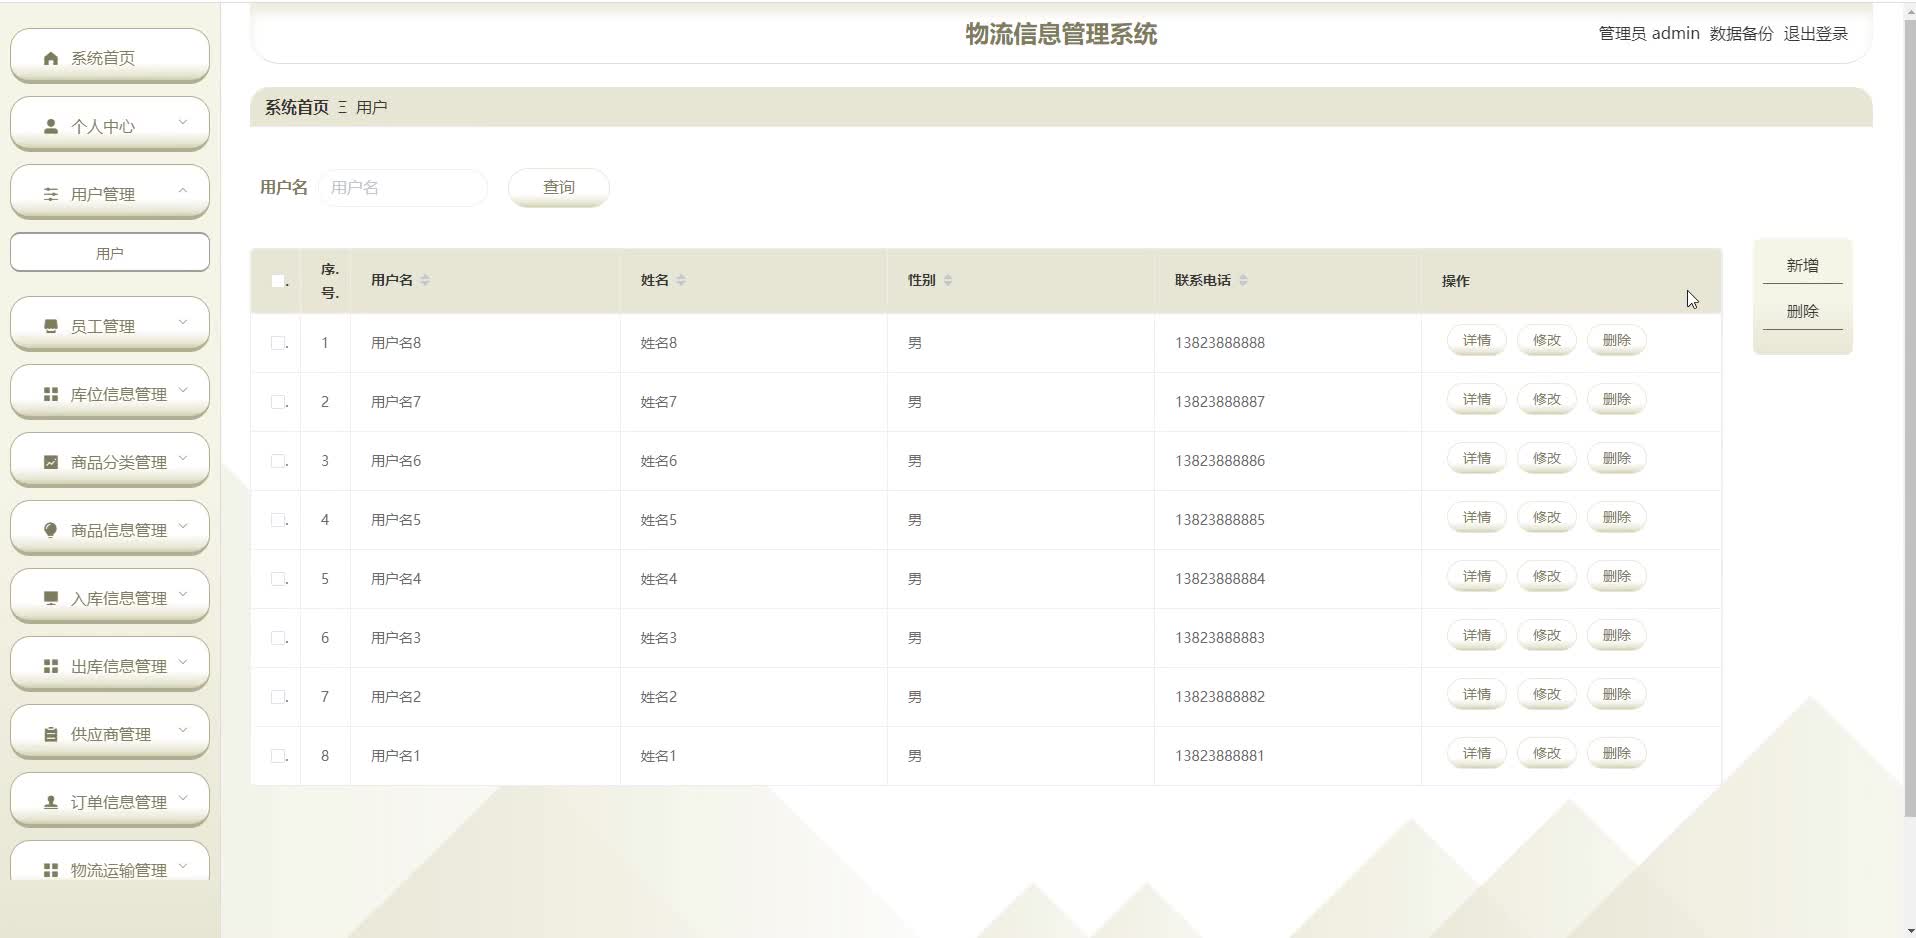
Task: Open the 出库信息管理 menu item
Action: (x=110, y=665)
